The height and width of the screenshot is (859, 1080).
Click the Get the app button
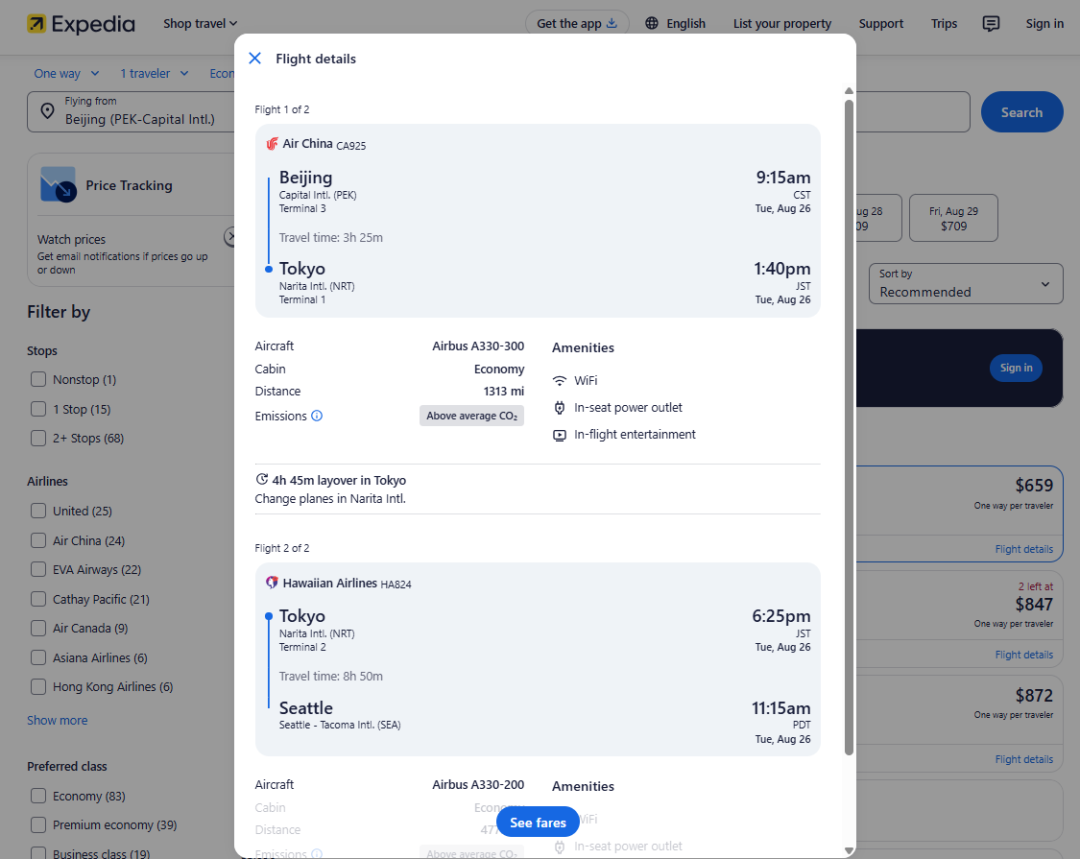pyautogui.click(x=577, y=23)
